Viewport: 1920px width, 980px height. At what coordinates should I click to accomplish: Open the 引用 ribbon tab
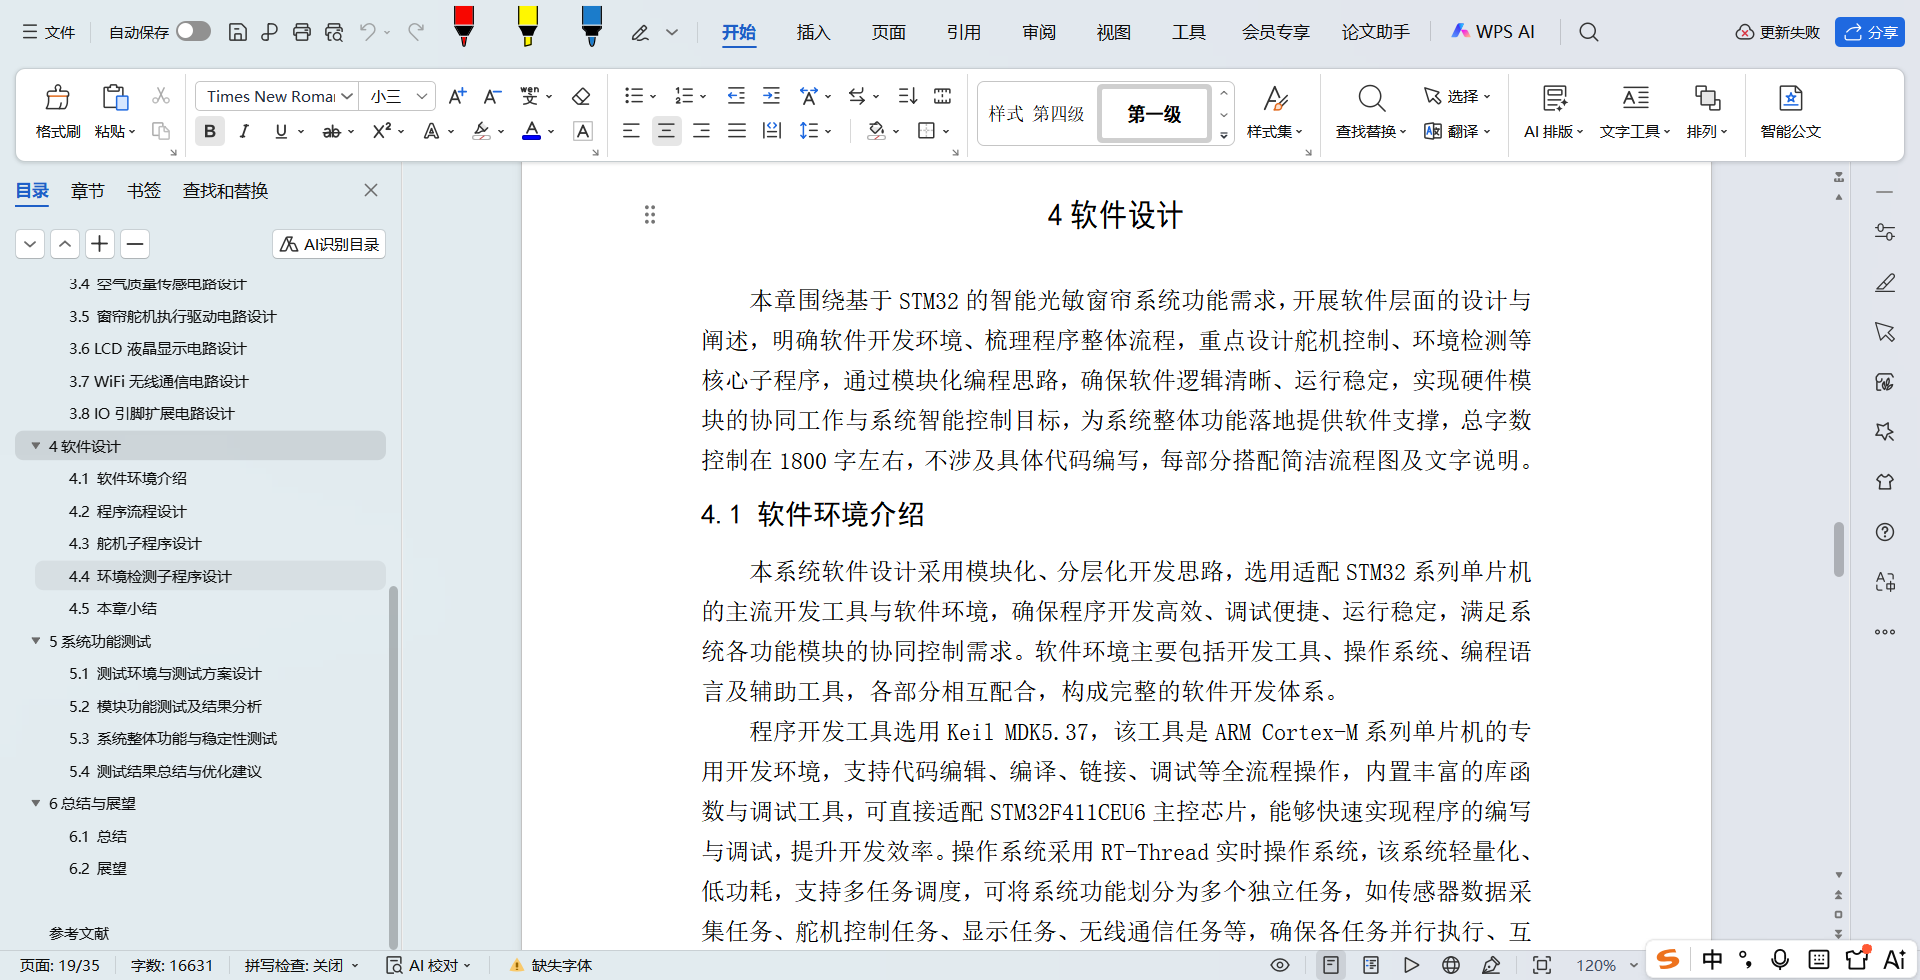tap(963, 32)
